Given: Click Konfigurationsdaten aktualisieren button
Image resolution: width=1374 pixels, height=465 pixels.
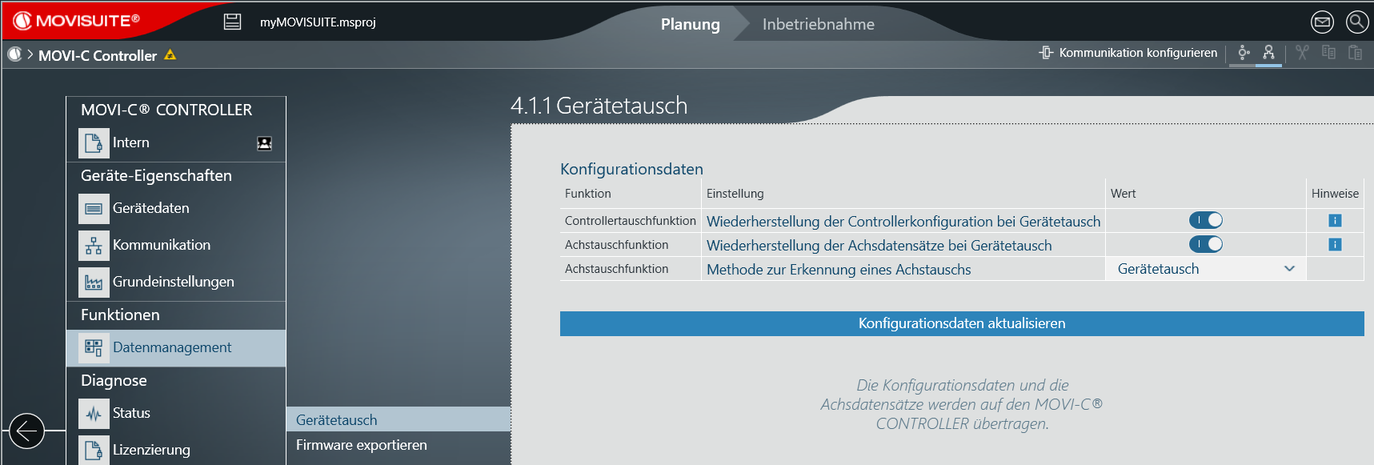Looking at the screenshot, I should pyautogui.click(x=961, y=324).
